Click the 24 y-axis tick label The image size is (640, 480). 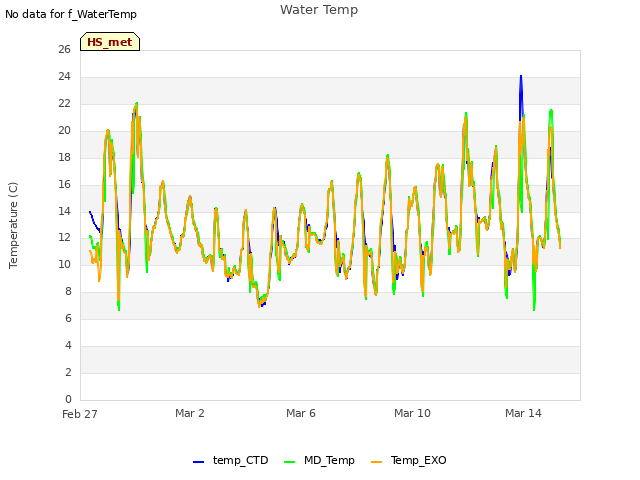(64, 76)
